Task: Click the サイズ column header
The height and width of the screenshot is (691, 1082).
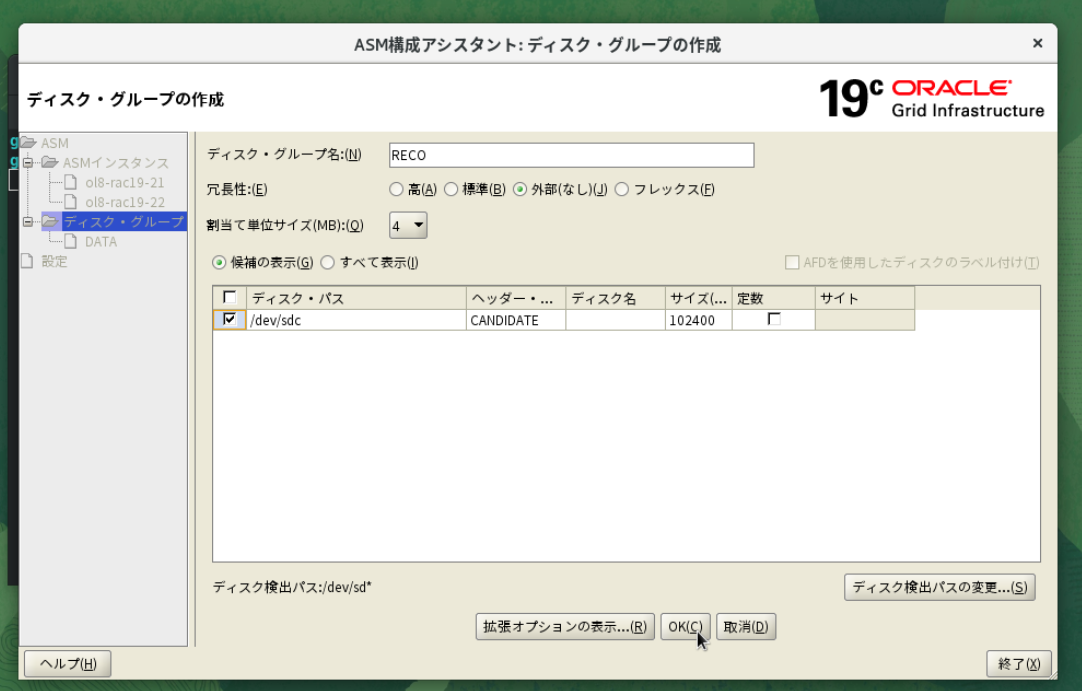Action: tap(698, 298)
